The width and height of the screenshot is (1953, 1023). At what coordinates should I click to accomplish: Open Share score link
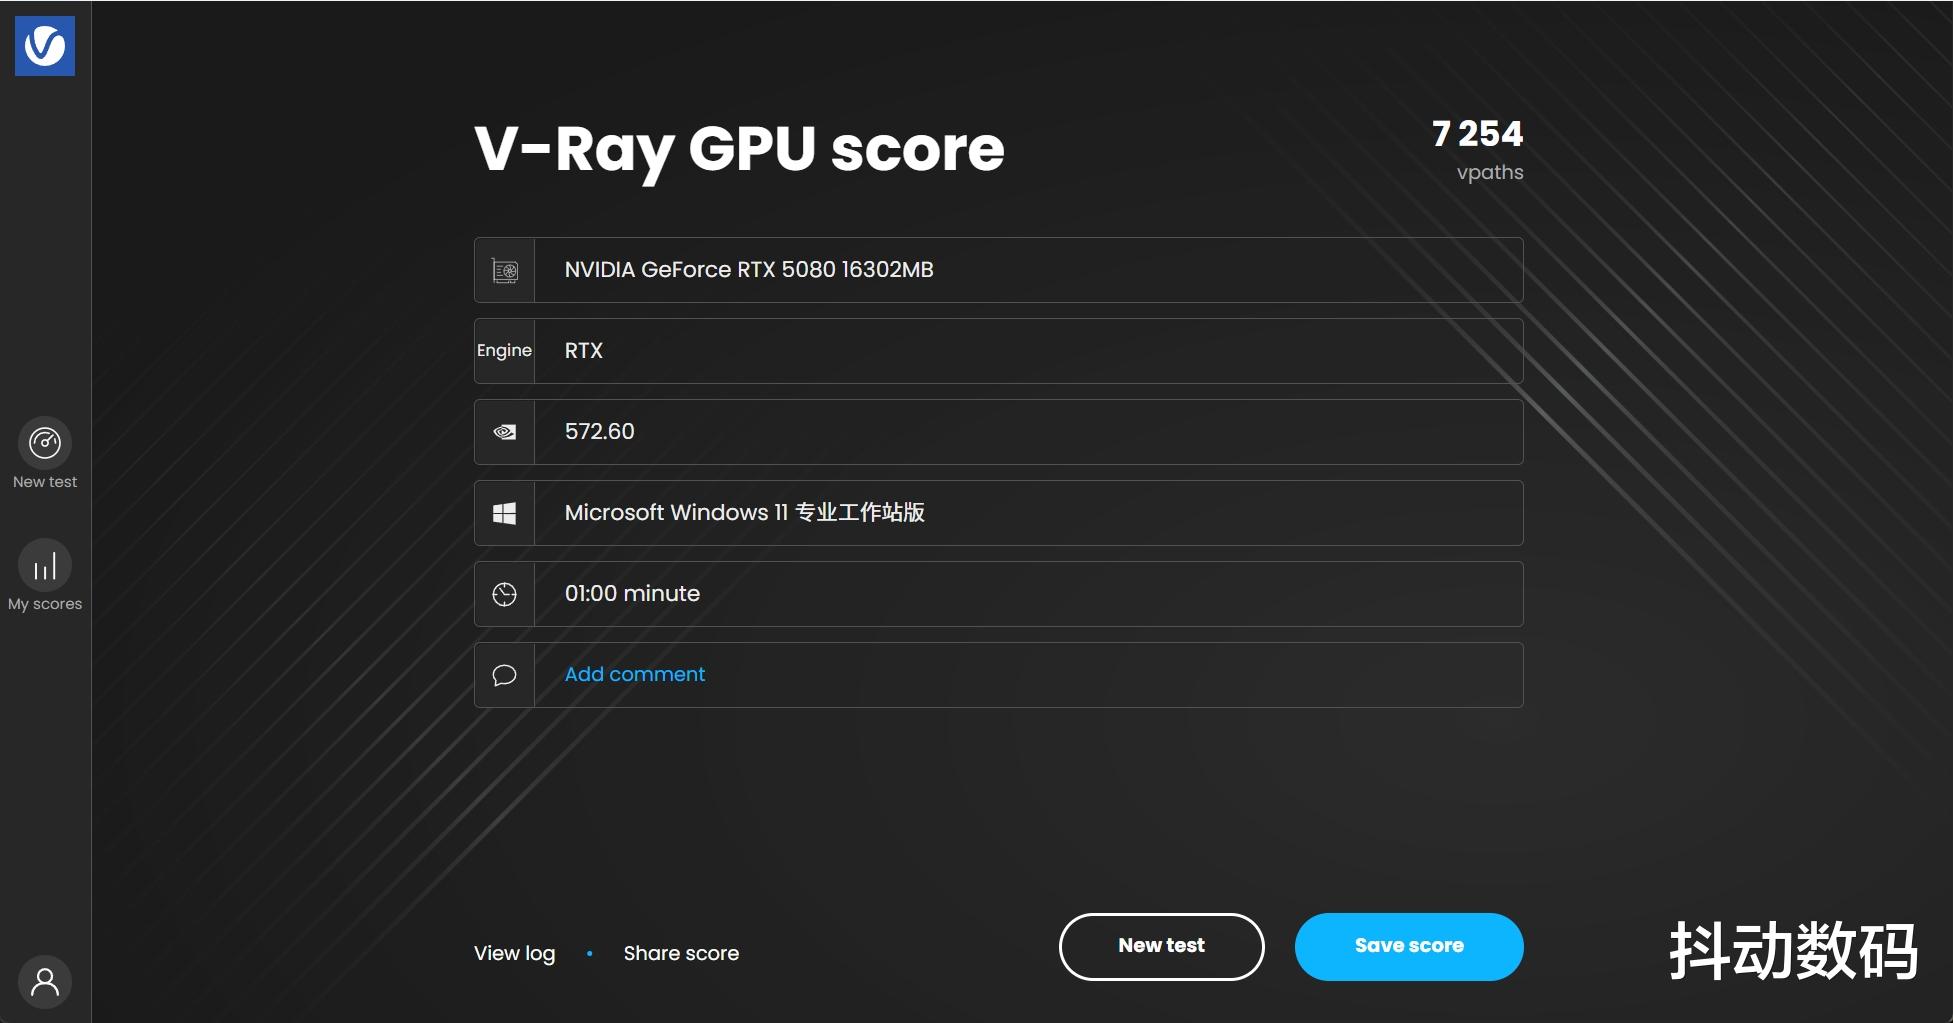click(681, 953)
